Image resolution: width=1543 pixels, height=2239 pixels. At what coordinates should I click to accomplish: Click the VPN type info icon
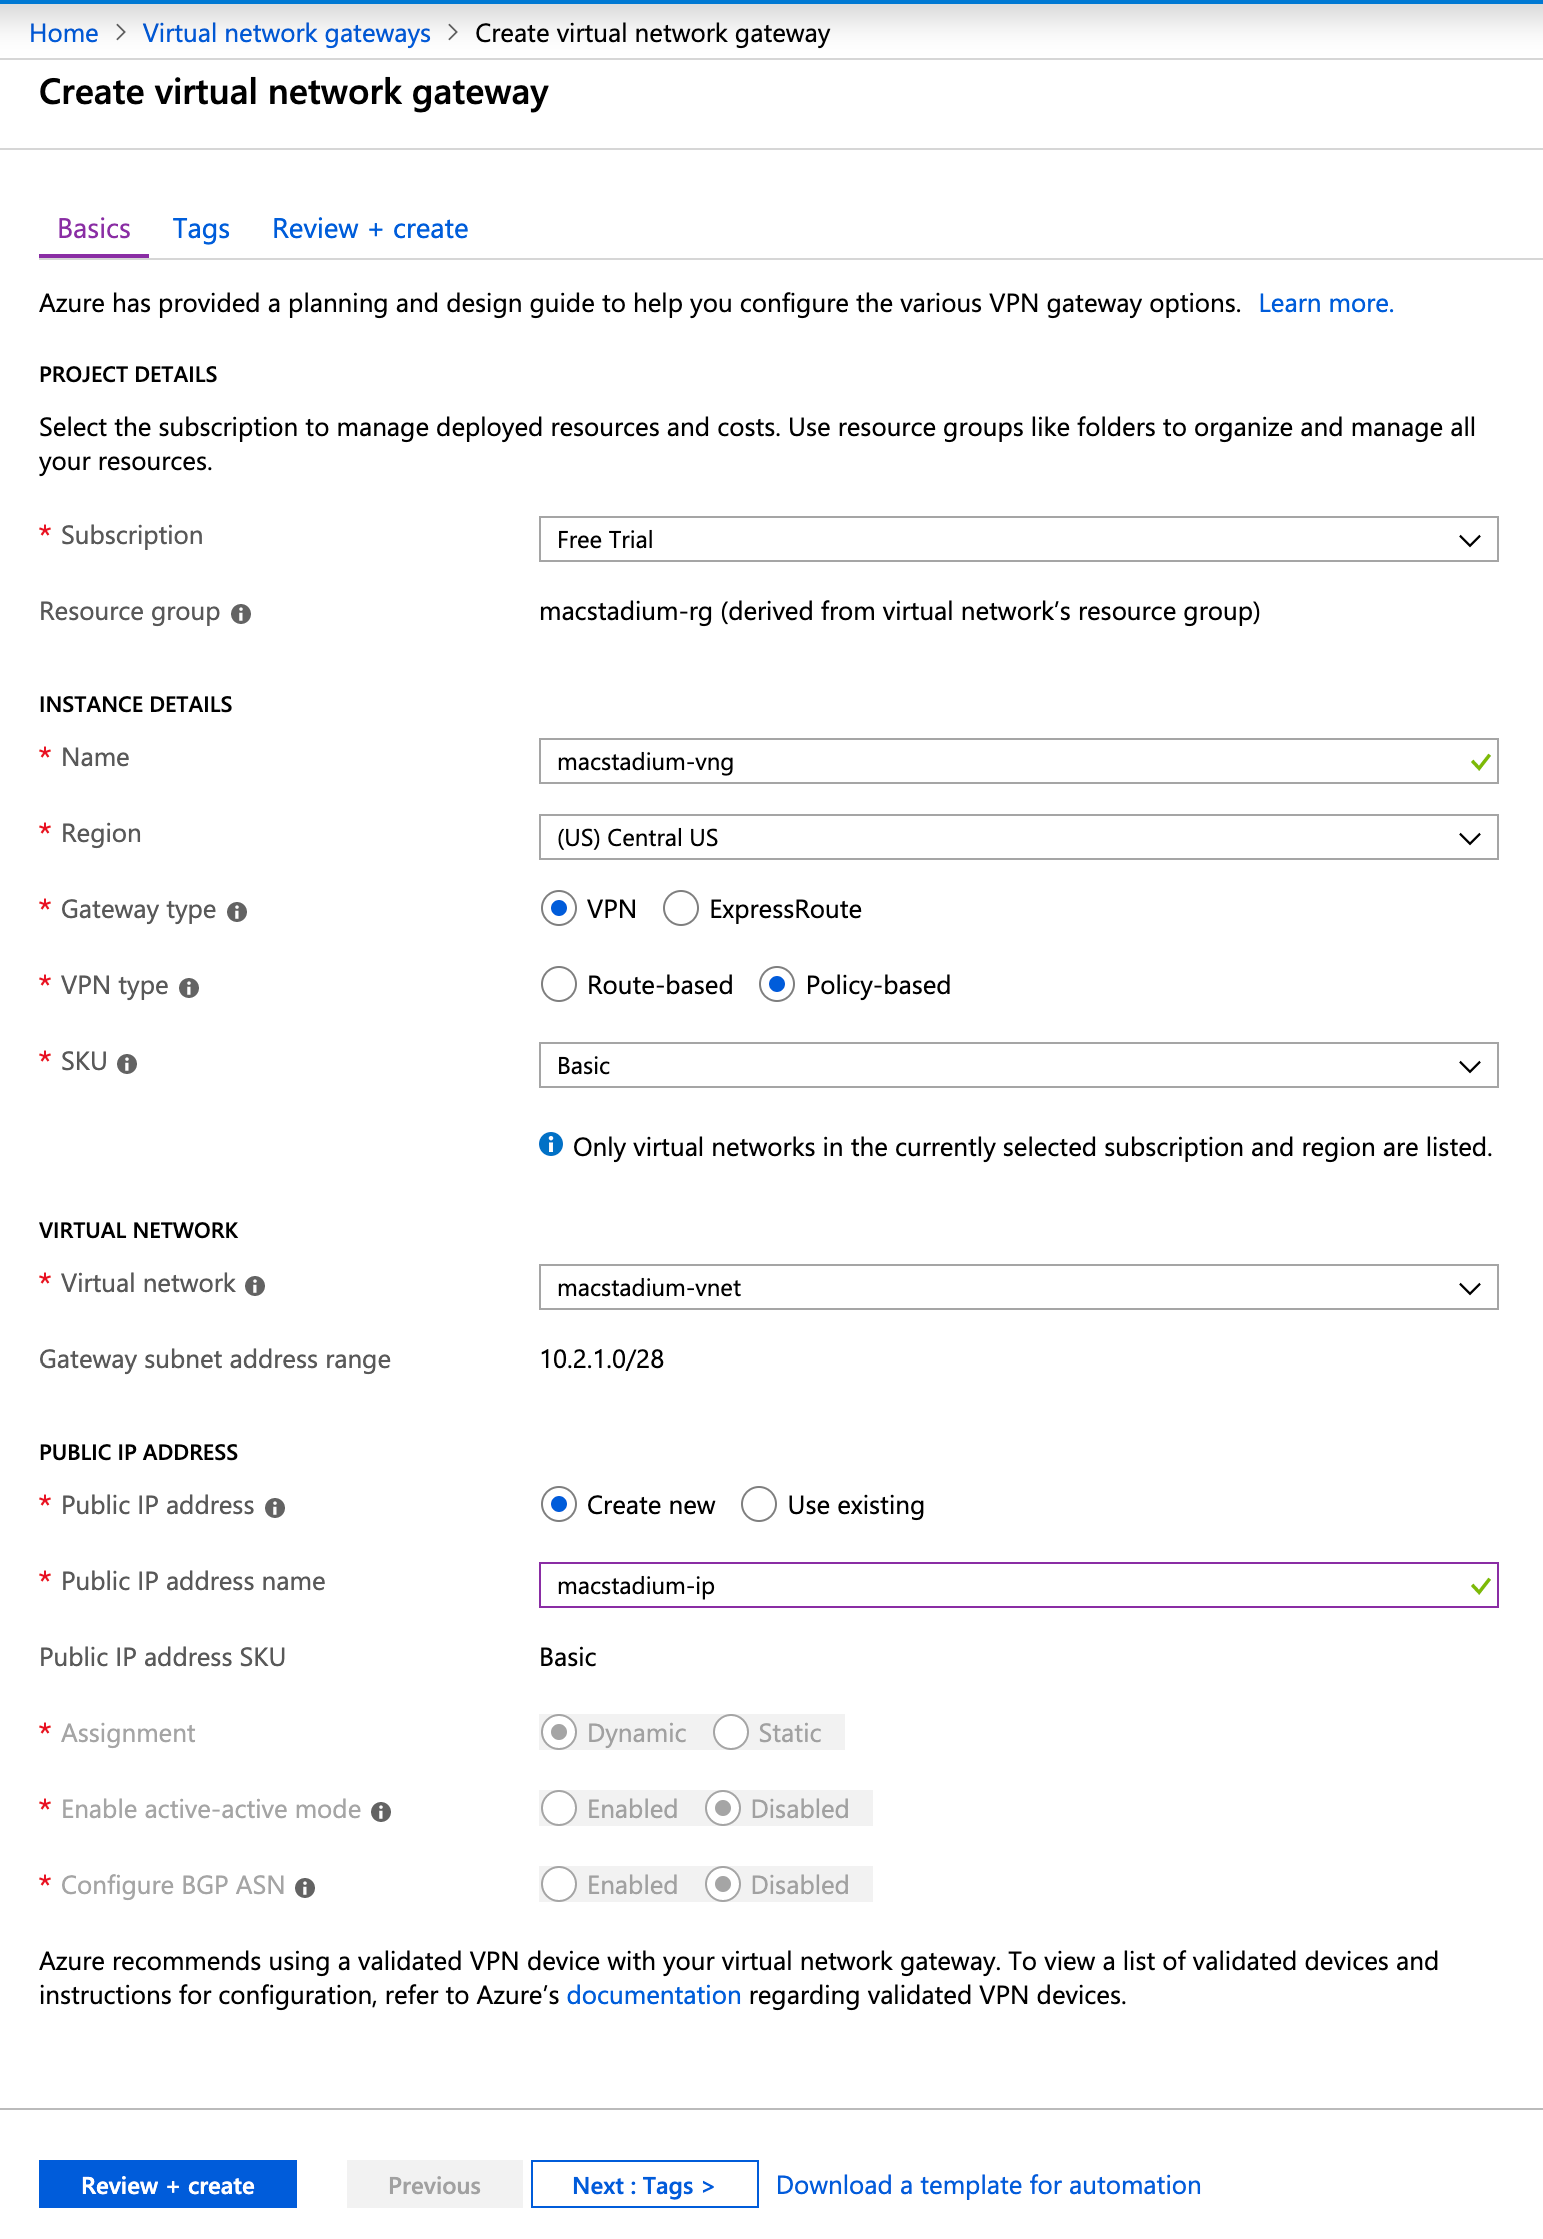(x=190, y=987)
